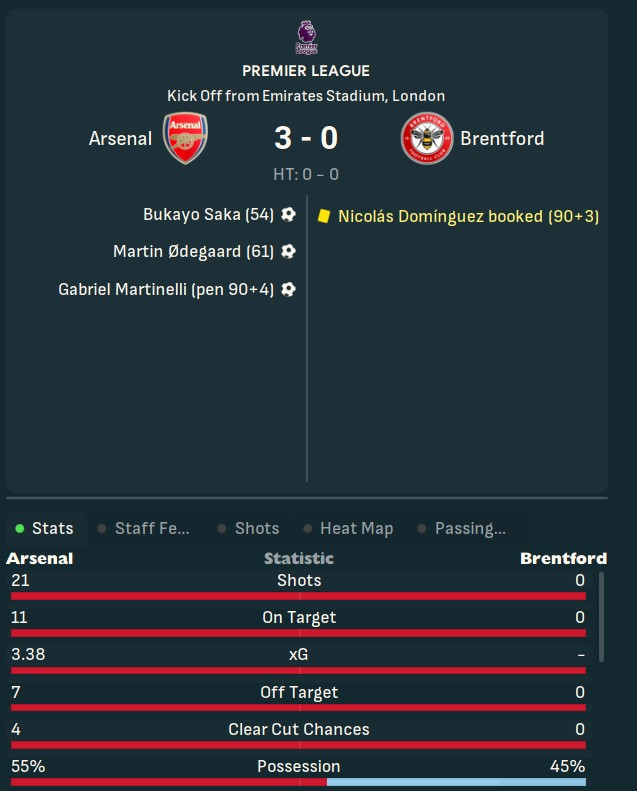Click the blue Brentford possession bar
The width and height of the screenshot is (637, 791).
click(456, 782)
